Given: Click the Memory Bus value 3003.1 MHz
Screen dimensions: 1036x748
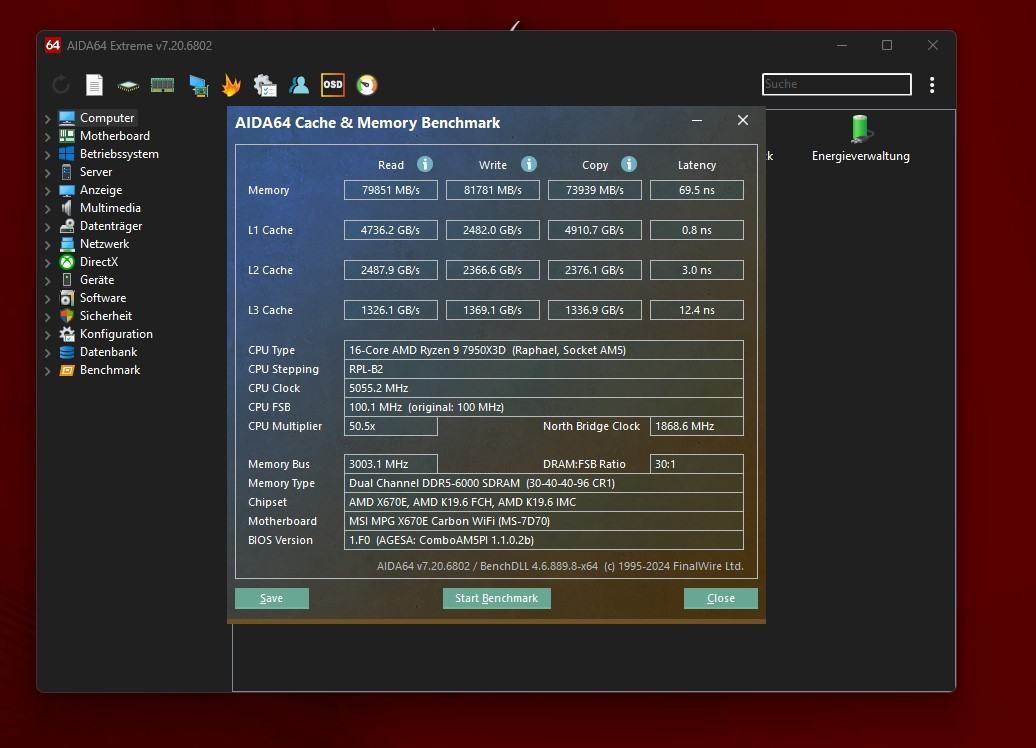Looking at the screenshot, I should [390, 464].
